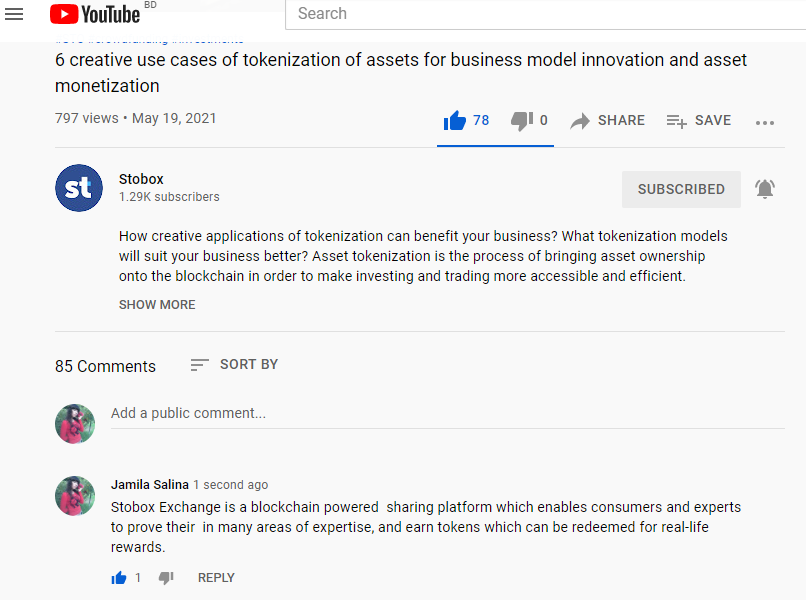The width and height of the screenshot is (806, 600).
Task: Open the '1 second ago' comment timestamp
Action: pos(230,485)
